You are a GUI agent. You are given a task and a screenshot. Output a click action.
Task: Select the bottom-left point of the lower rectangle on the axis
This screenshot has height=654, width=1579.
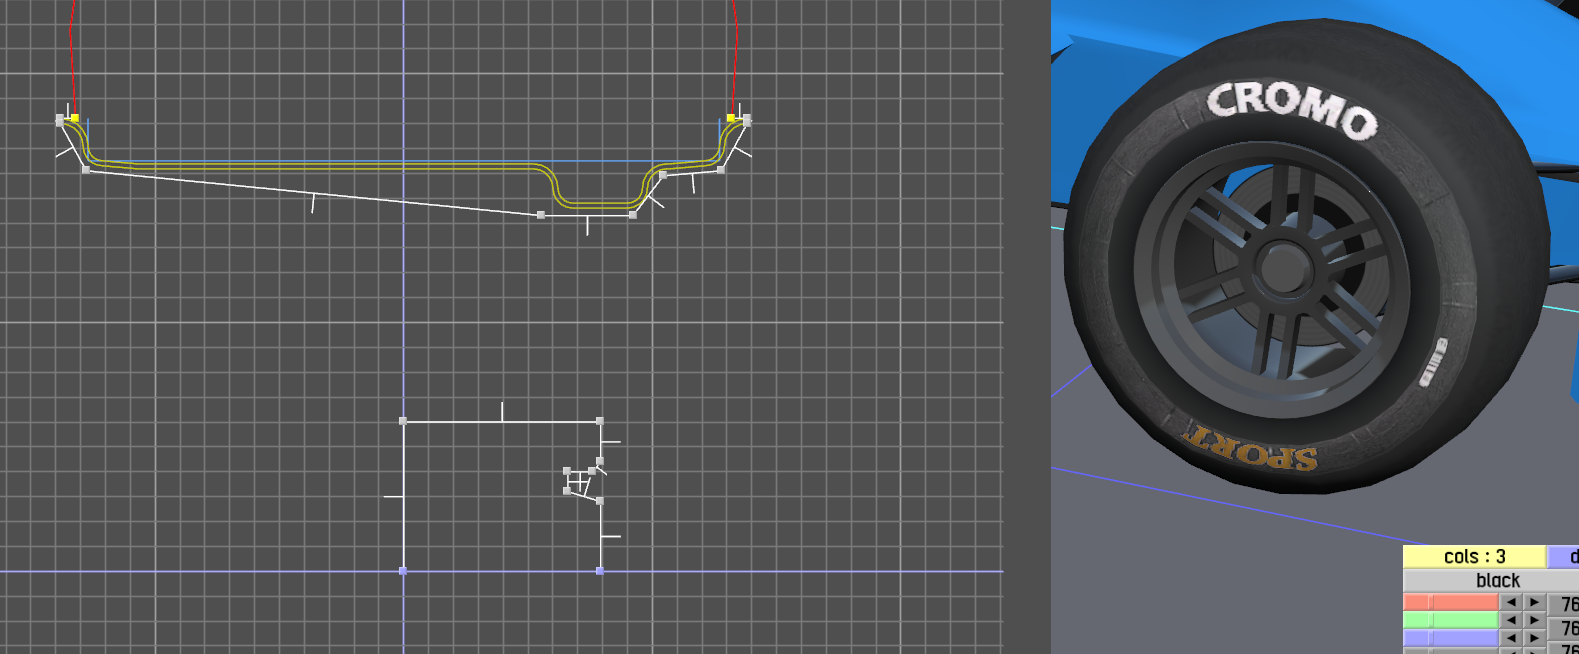(x=403, y=571)
